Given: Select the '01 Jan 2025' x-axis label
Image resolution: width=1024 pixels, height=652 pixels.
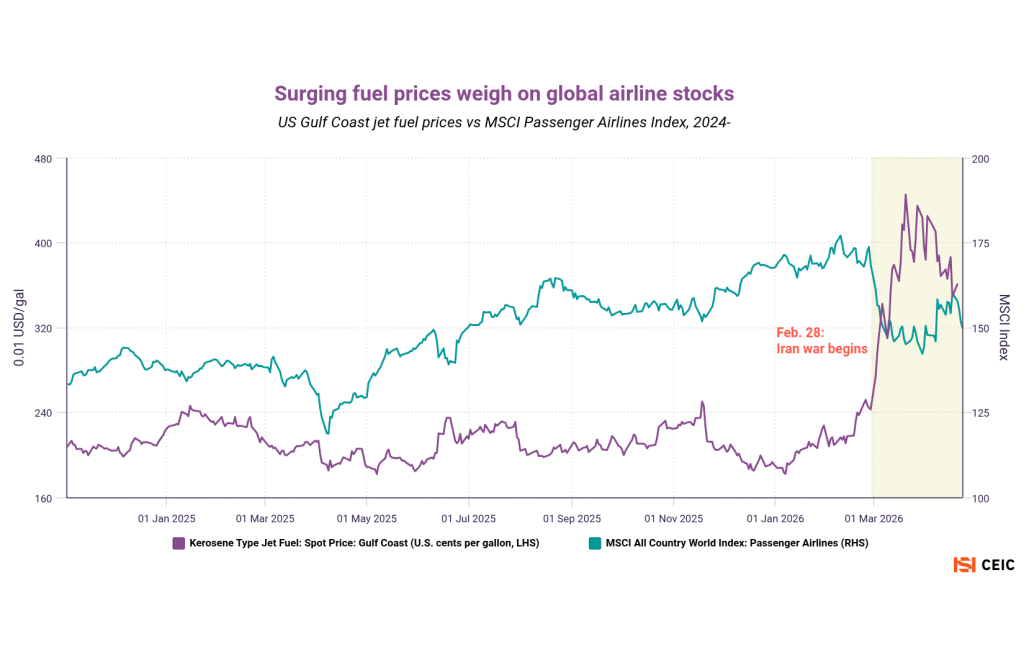Looking at the screenshot, I should pos(166,518).
